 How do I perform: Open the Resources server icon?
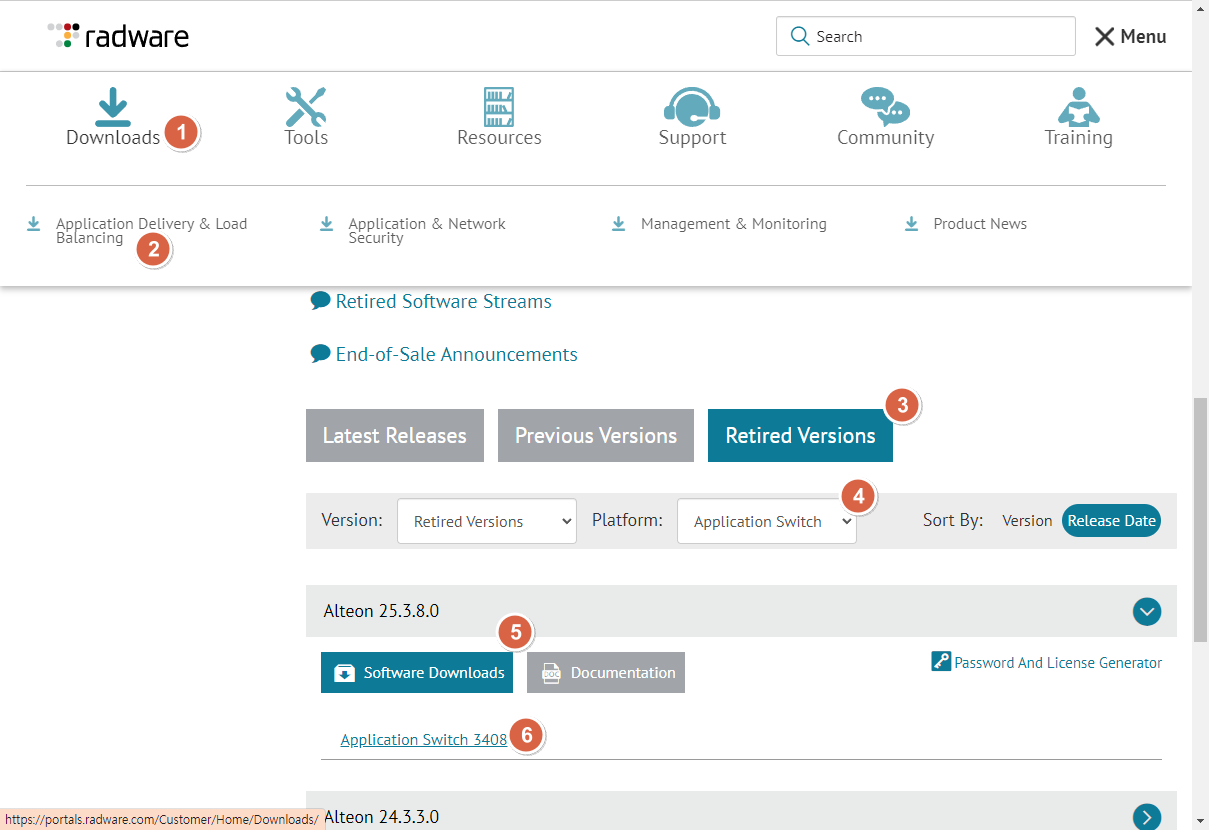(x=499, y=106)
